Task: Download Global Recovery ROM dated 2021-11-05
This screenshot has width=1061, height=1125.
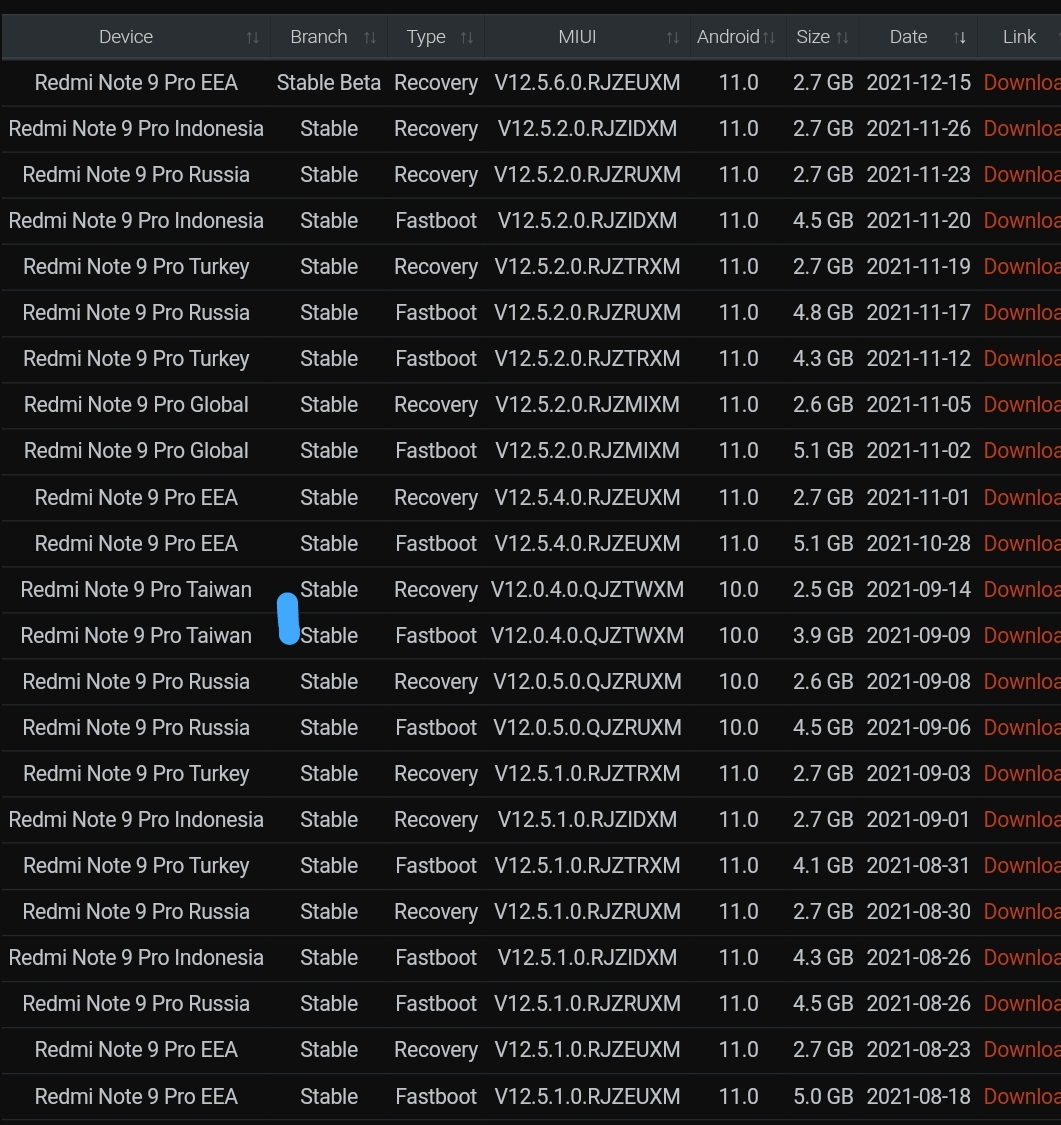Action: click(1022, 405)
